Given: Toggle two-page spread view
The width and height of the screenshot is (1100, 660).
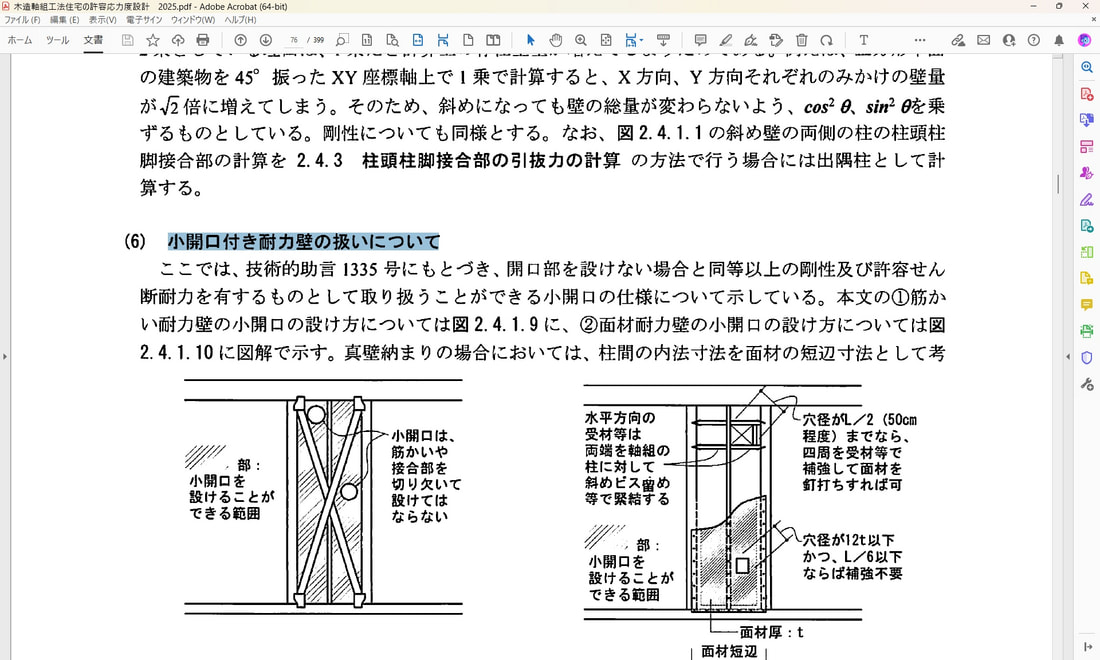Looking at the screenshot, I should [494, 40].
